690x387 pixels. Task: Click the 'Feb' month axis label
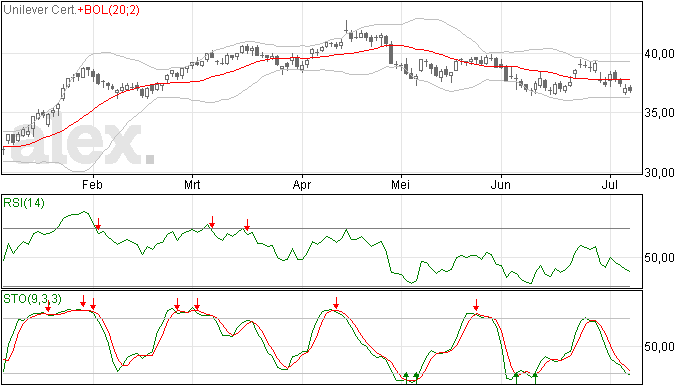coord(92,184)
